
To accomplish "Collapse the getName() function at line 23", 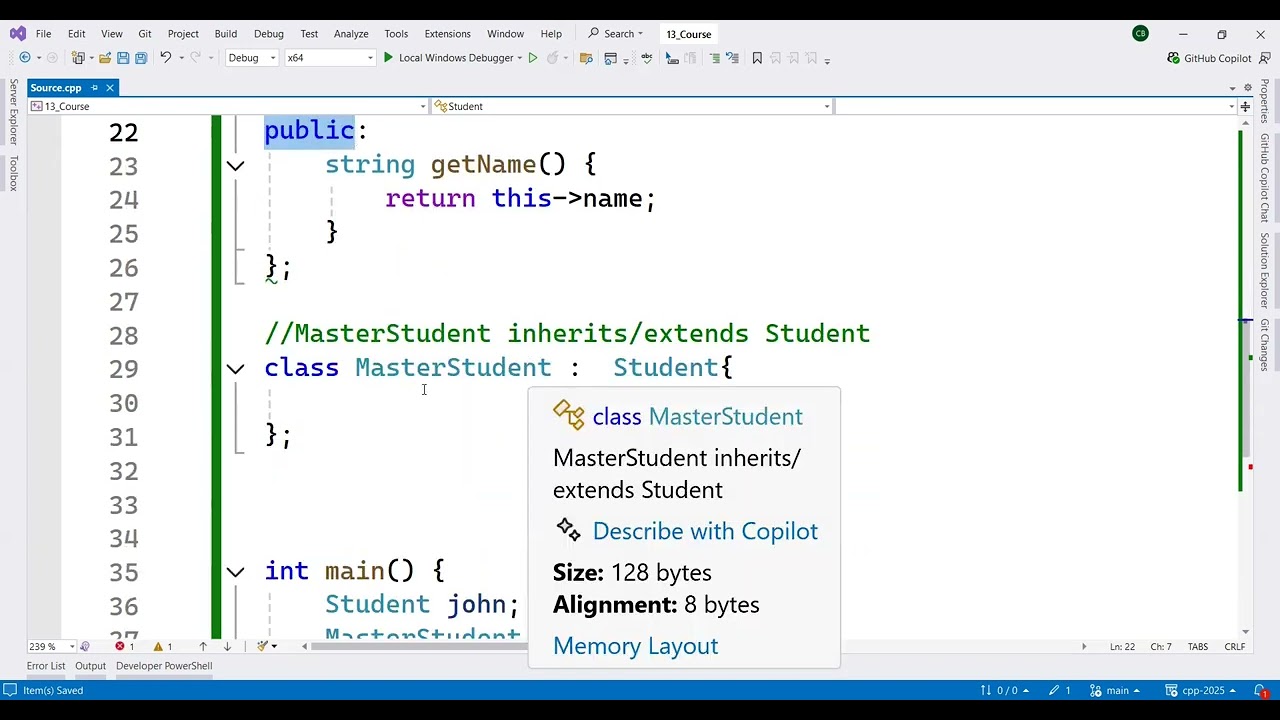I will click(x=235, y=166).
